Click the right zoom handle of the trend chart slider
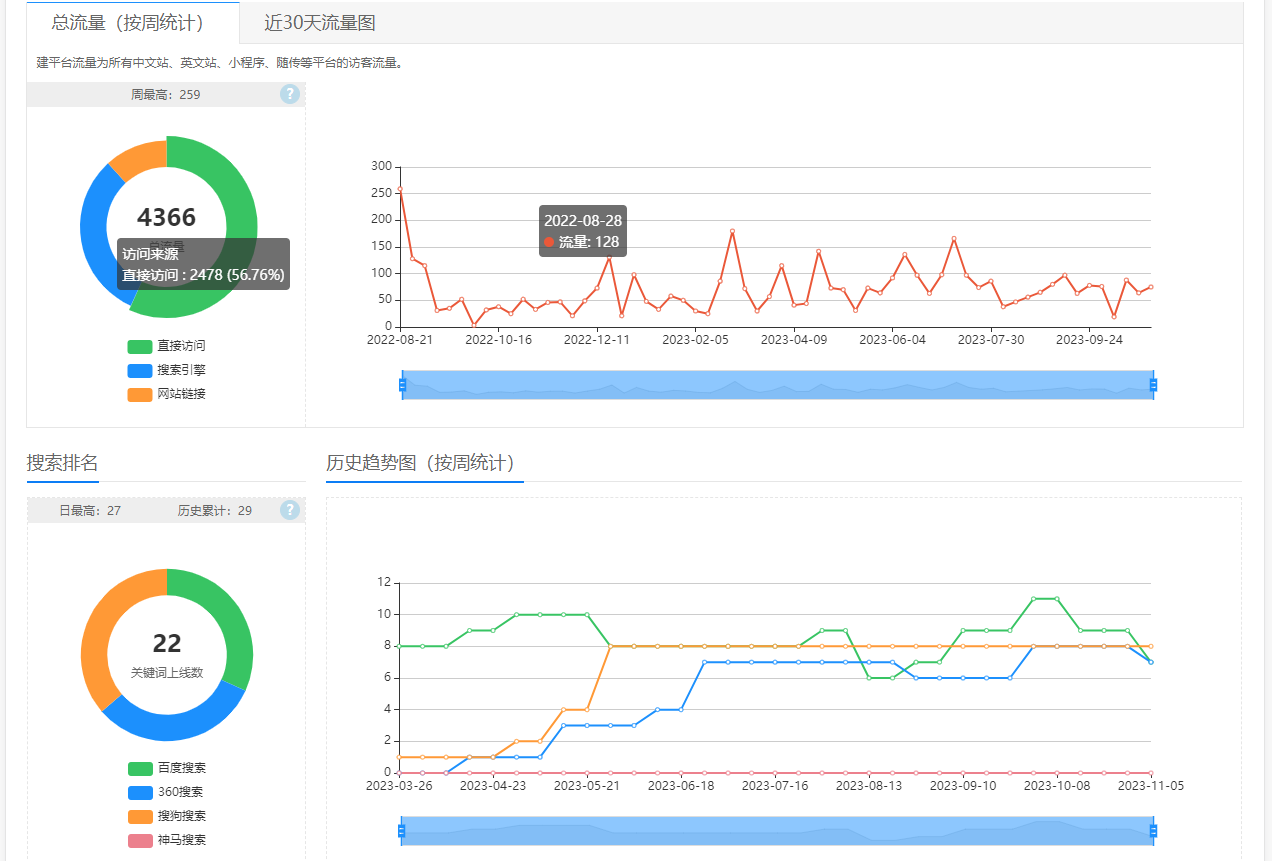Screen dimensions: 1272x861 1153,831
